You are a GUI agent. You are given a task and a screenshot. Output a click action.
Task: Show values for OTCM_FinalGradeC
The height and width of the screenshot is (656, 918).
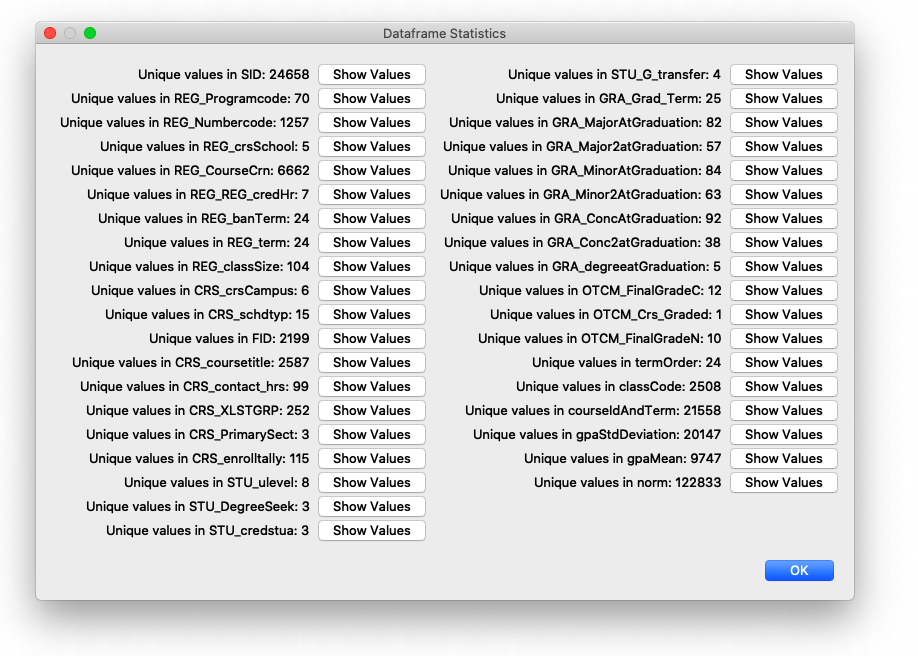click(783, 290)
